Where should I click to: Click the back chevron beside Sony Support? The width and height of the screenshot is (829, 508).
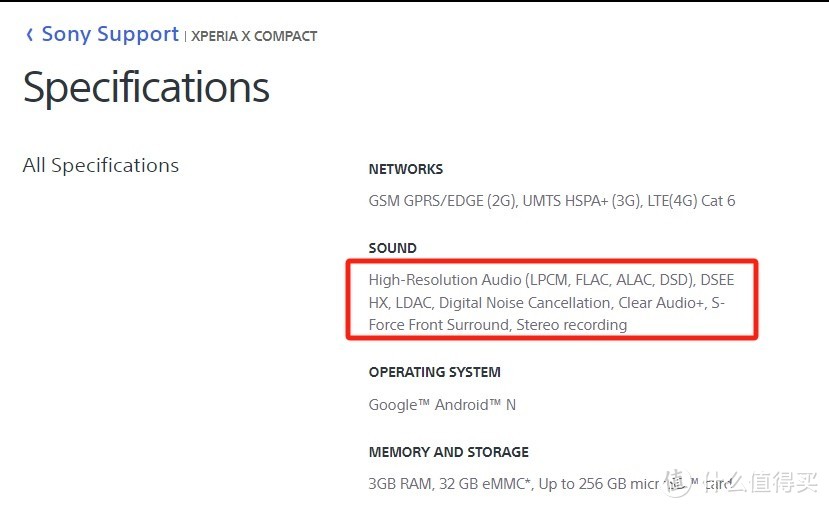(x=29, y=35)
